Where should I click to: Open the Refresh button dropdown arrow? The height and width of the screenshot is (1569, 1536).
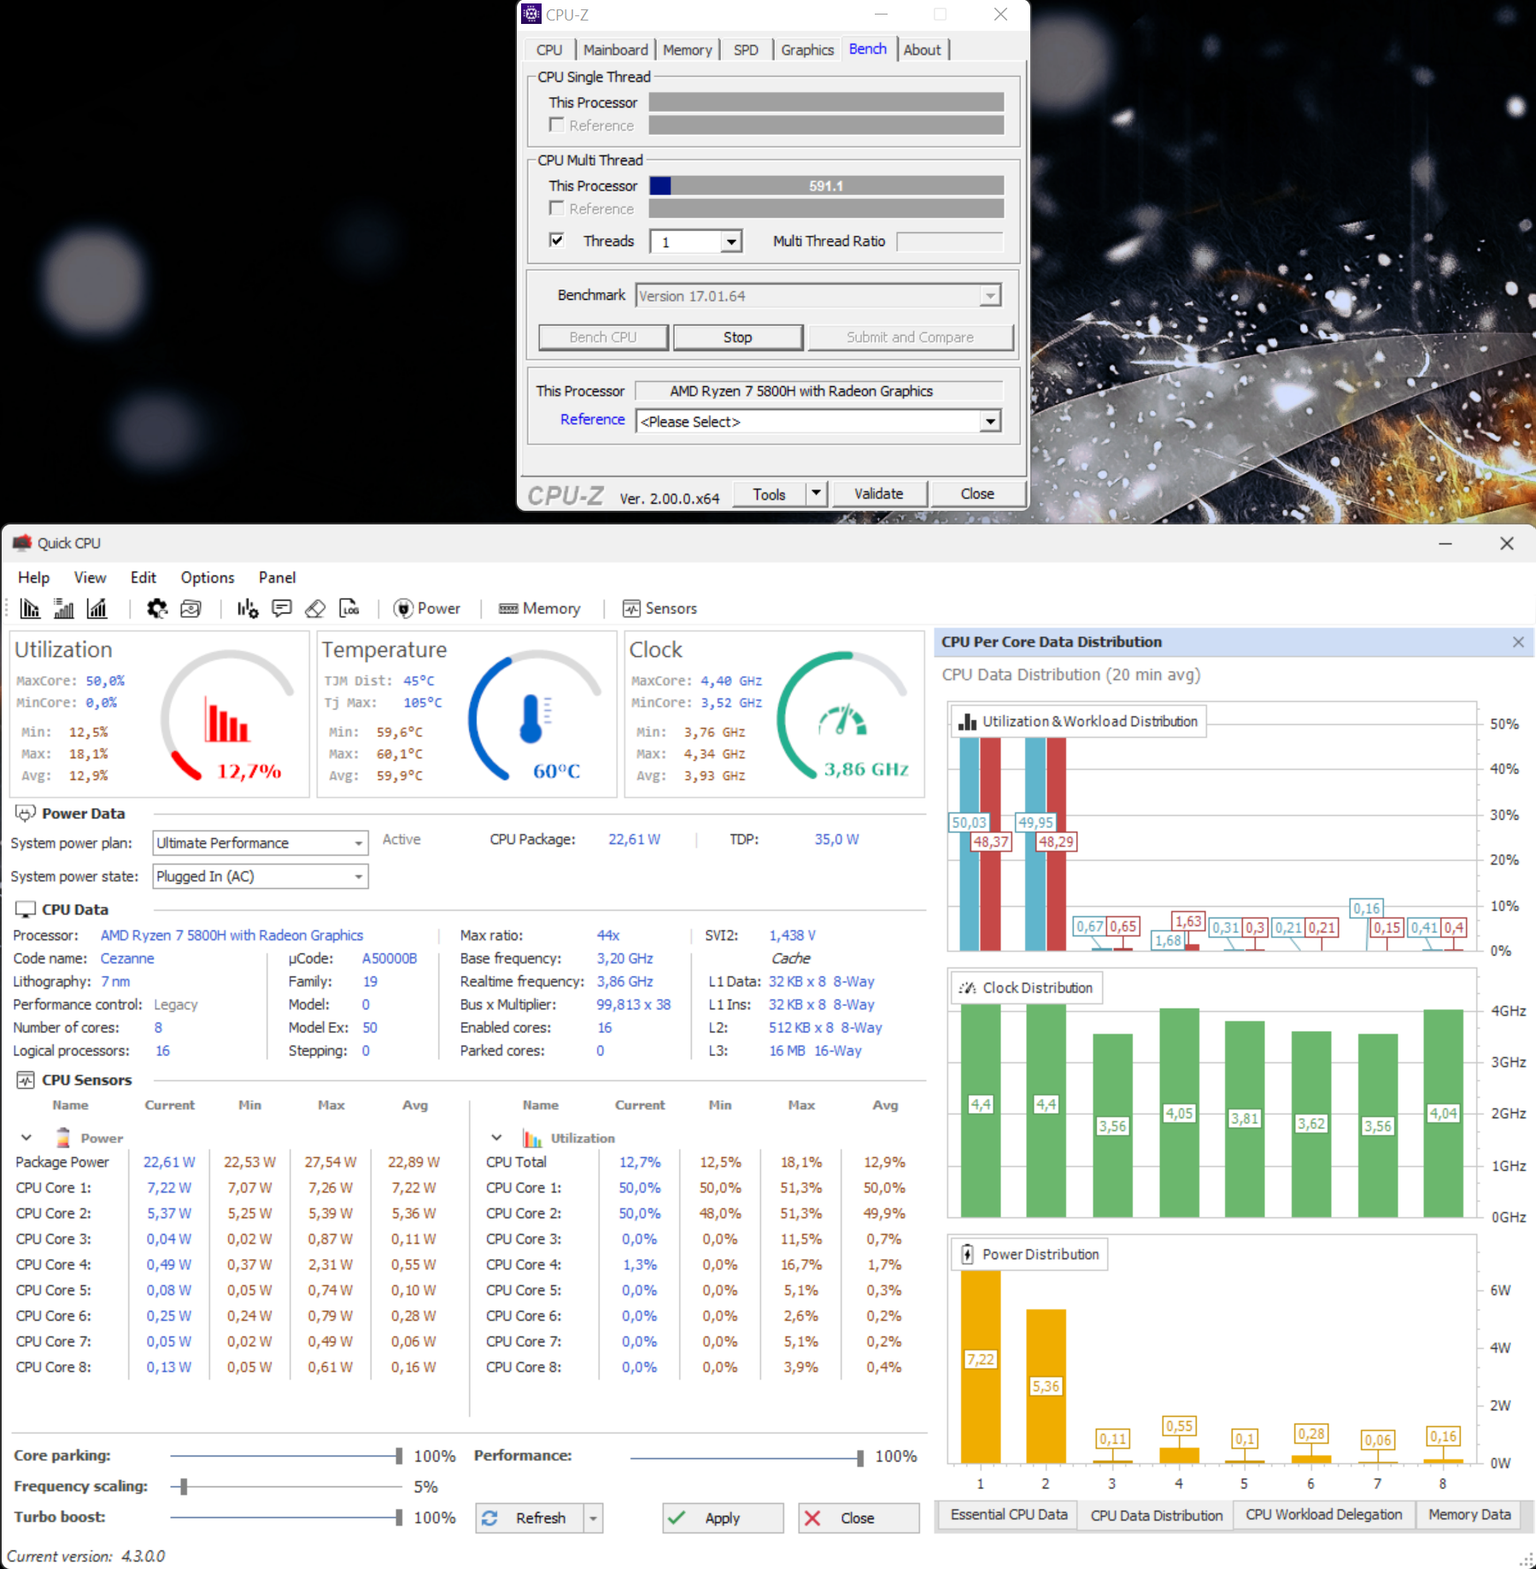593,1518
